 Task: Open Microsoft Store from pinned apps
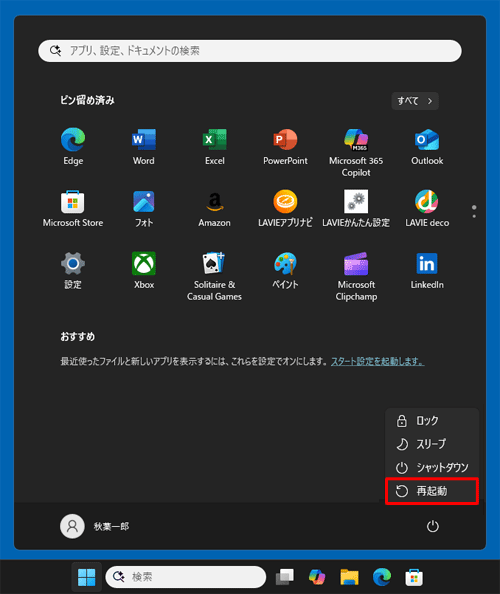[73, 208]
